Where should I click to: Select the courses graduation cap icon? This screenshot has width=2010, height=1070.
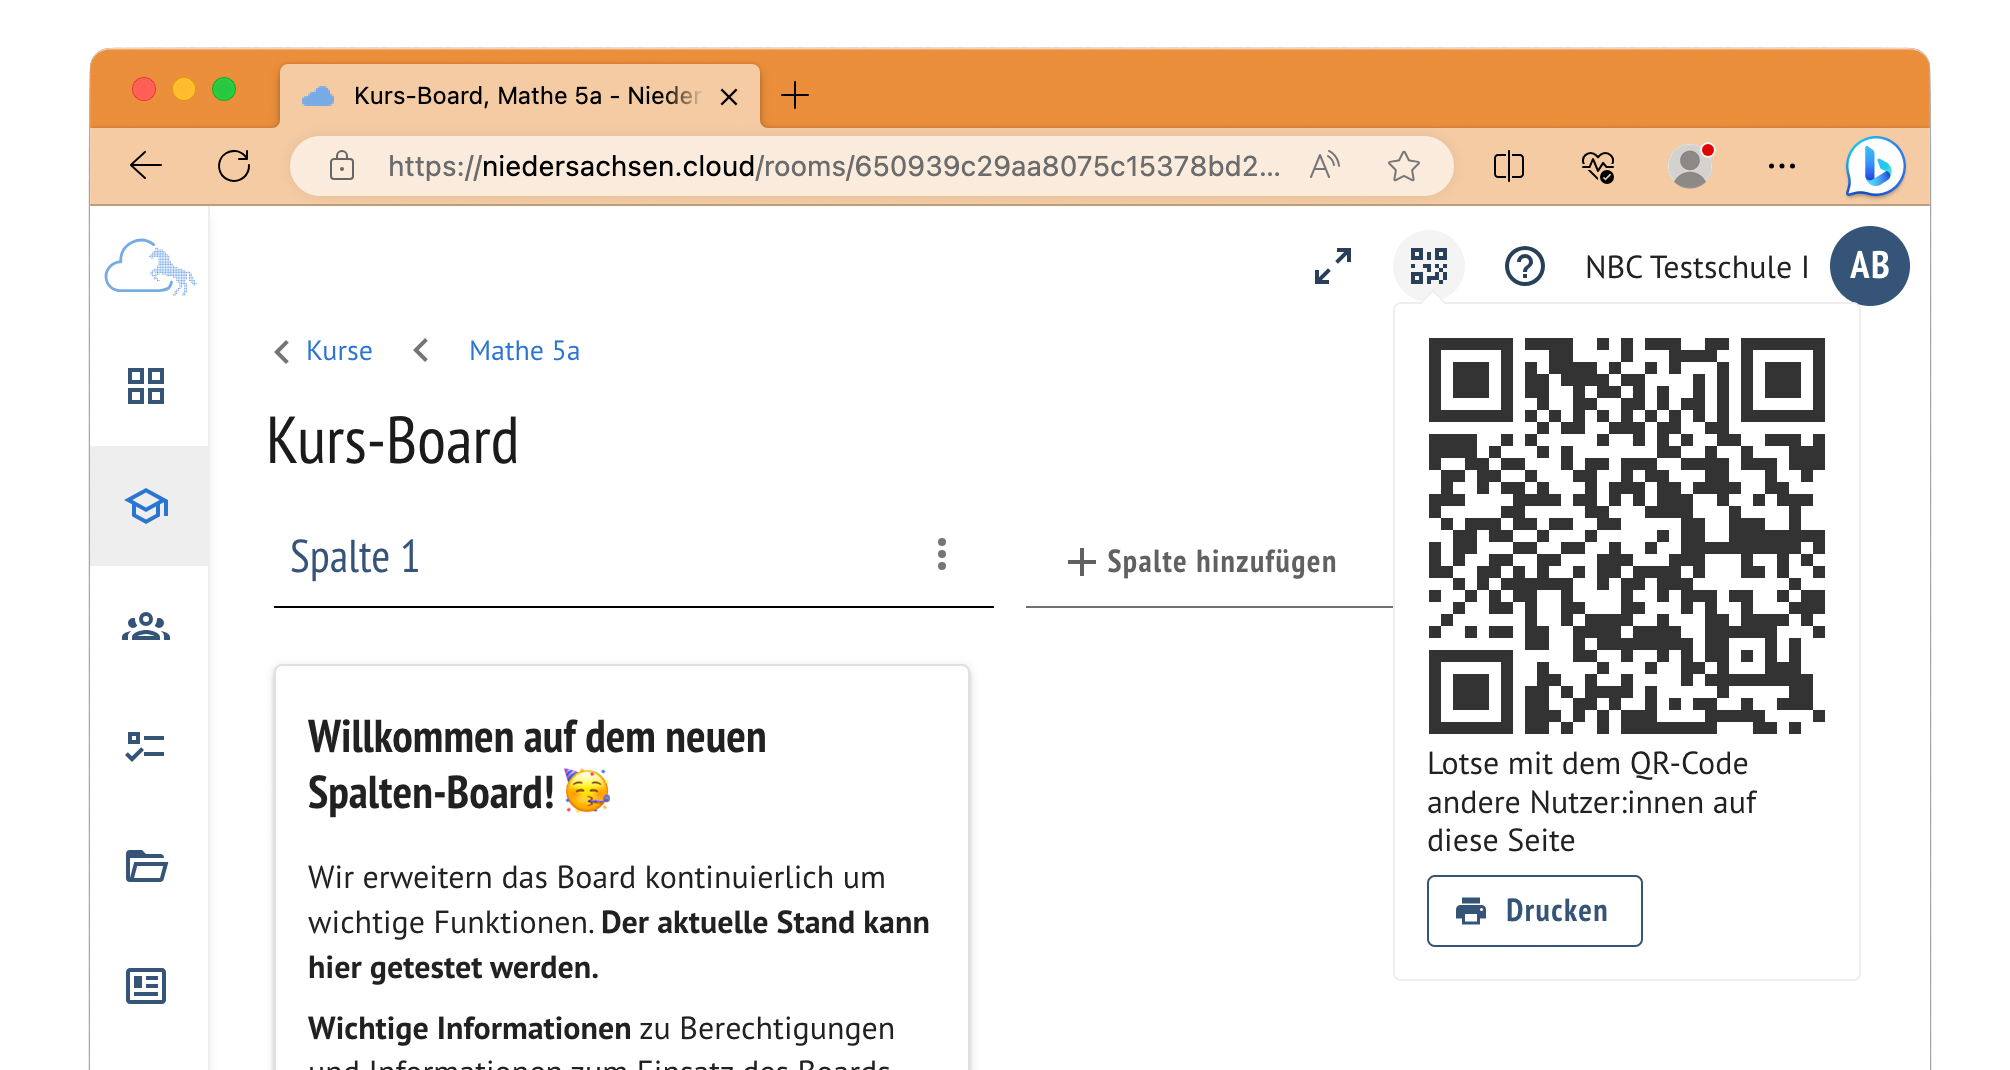coord(146,506)
